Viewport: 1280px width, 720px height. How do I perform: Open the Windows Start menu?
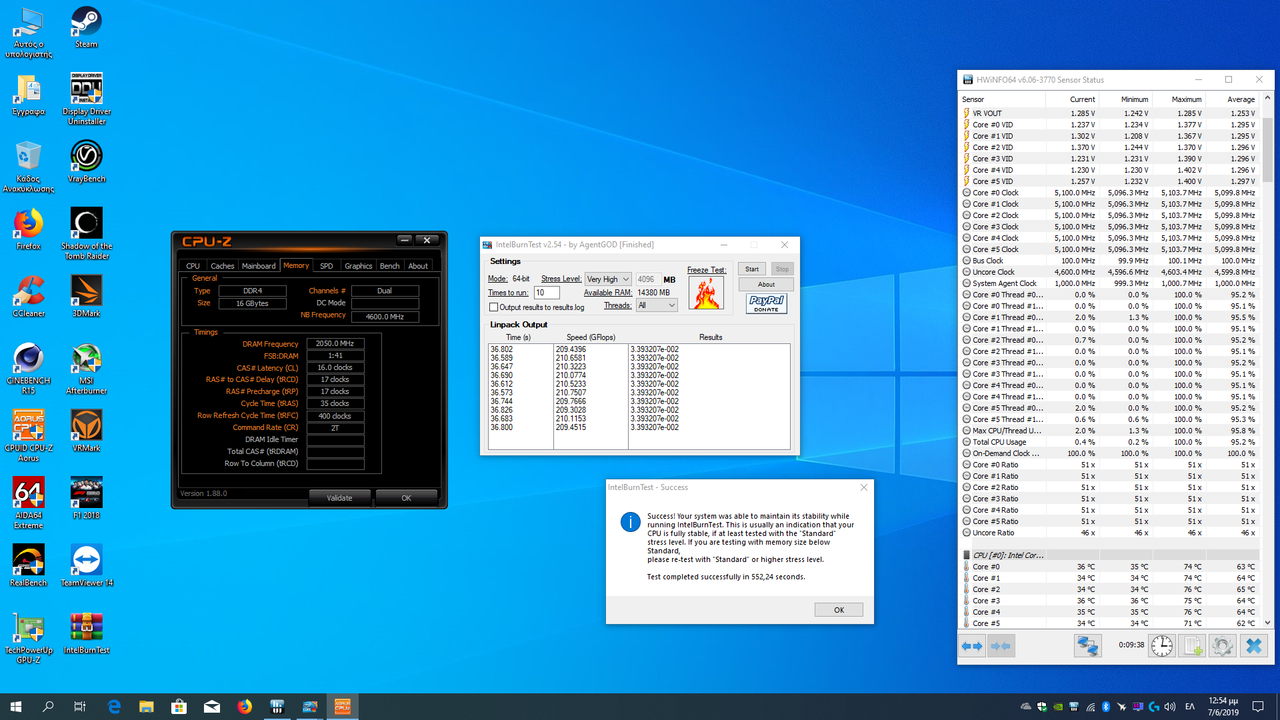click(x=16, y=706)
